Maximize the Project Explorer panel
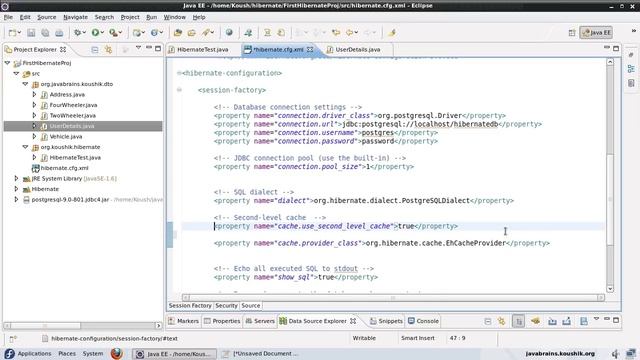 pyautogui.click(x=158, y=48)
